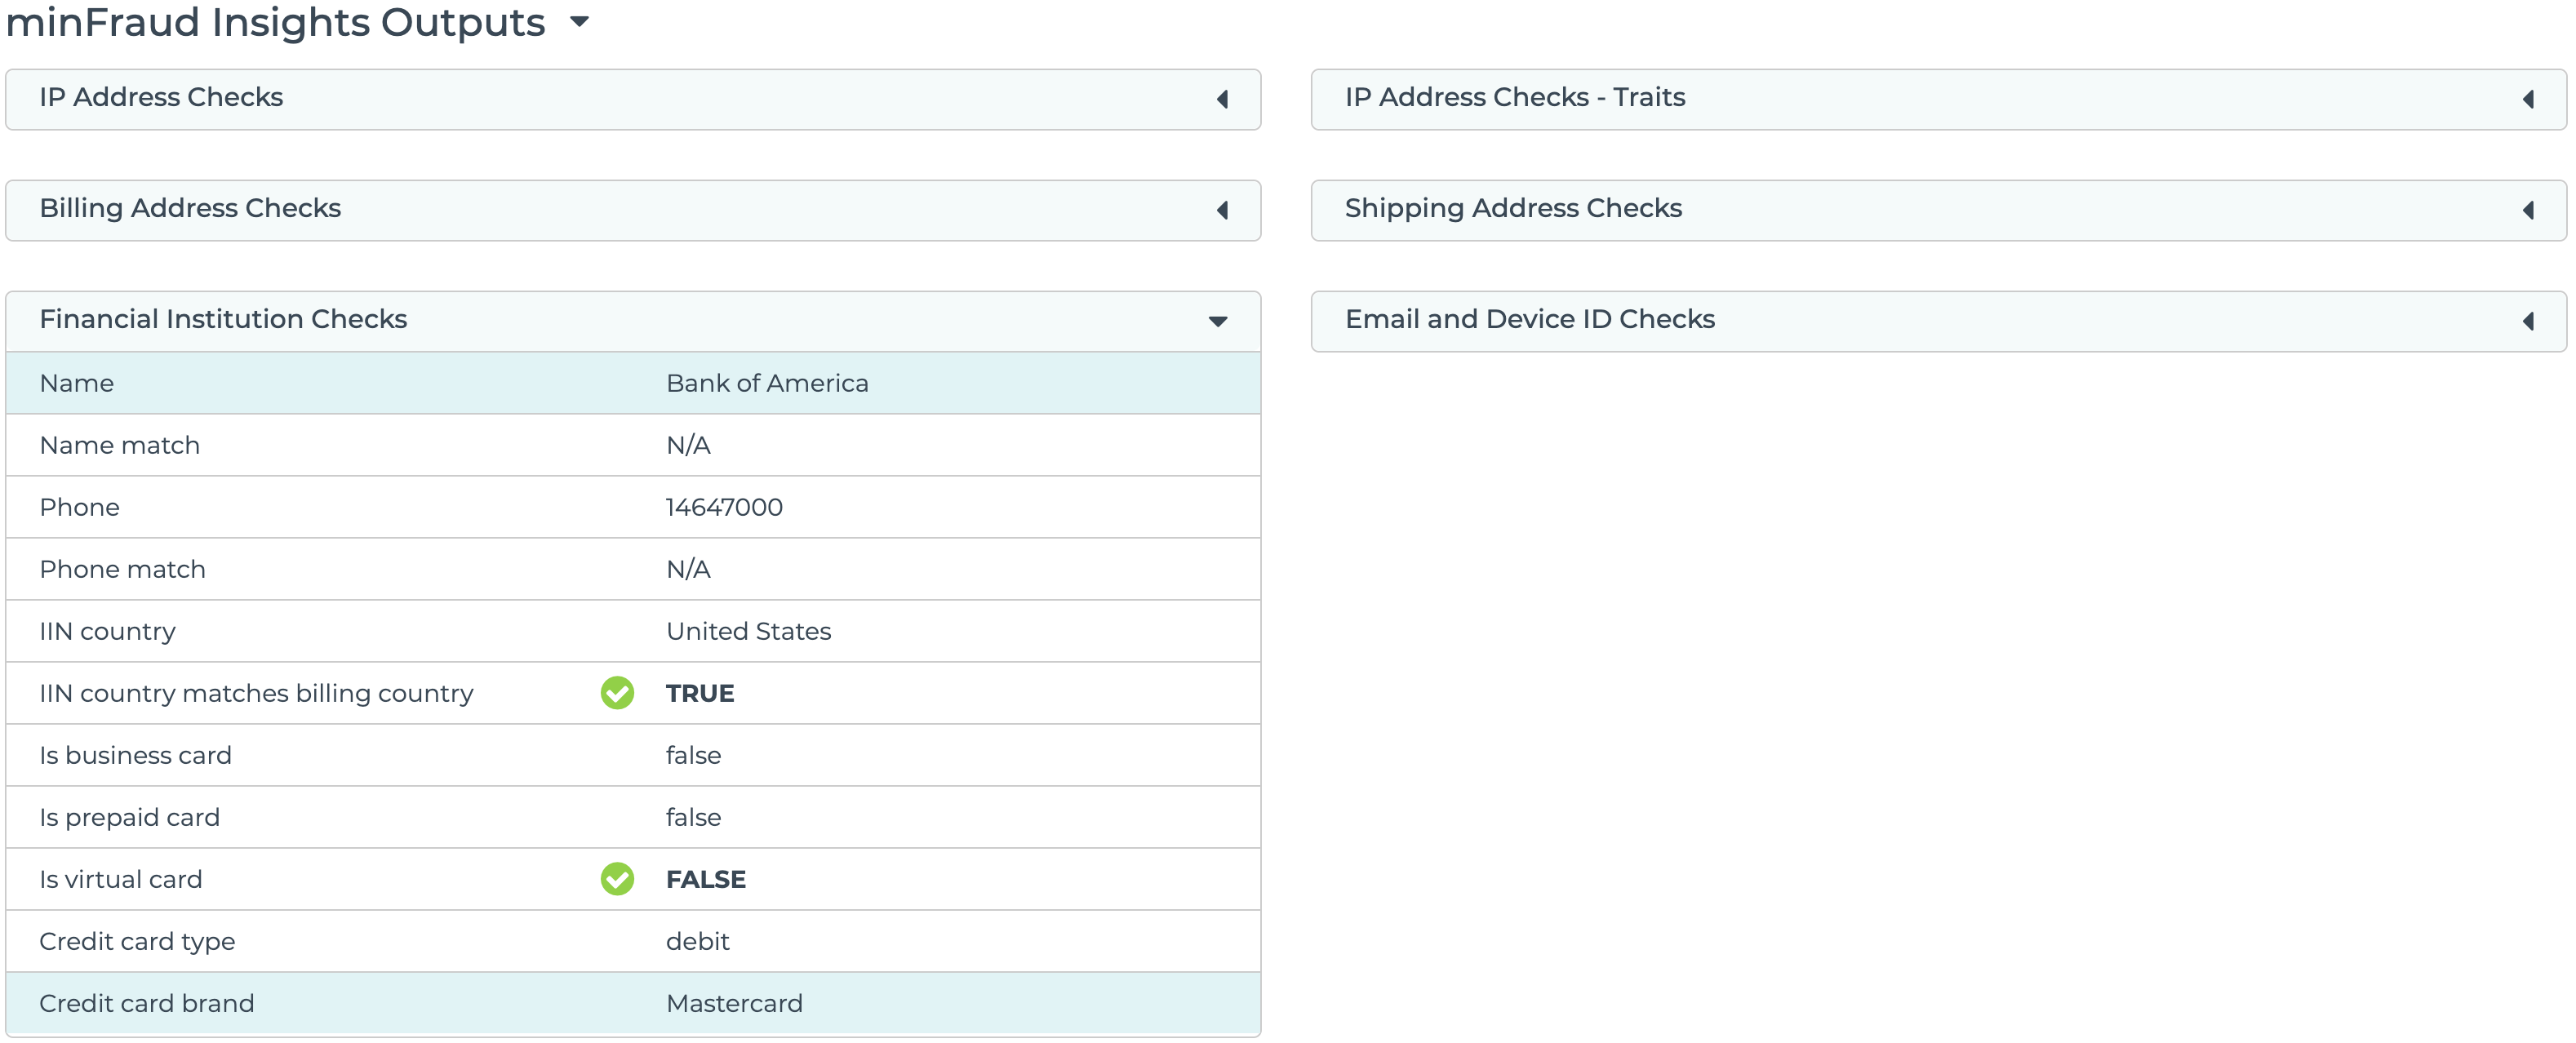Open minFraud Insights Outputs dropdown caret
This screenshot has width=2576, height=1043.
[x=579, y=21]
